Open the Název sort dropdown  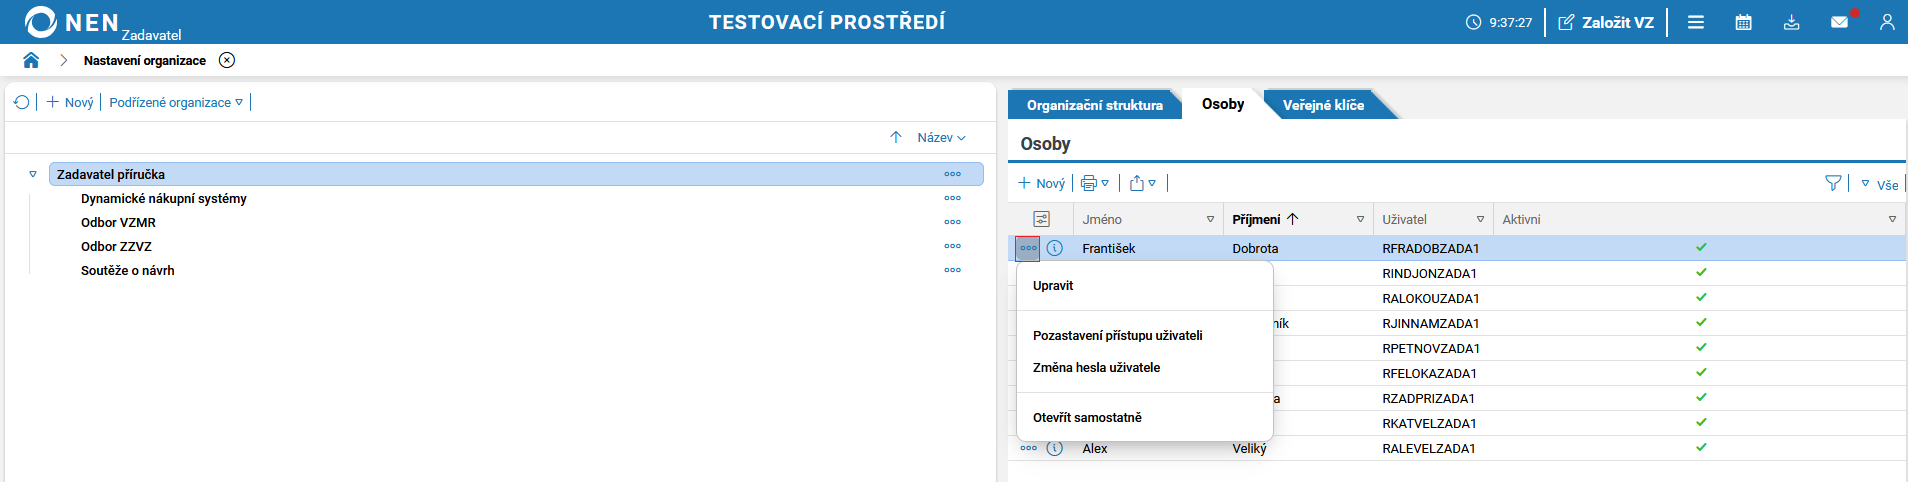point(942,137)
